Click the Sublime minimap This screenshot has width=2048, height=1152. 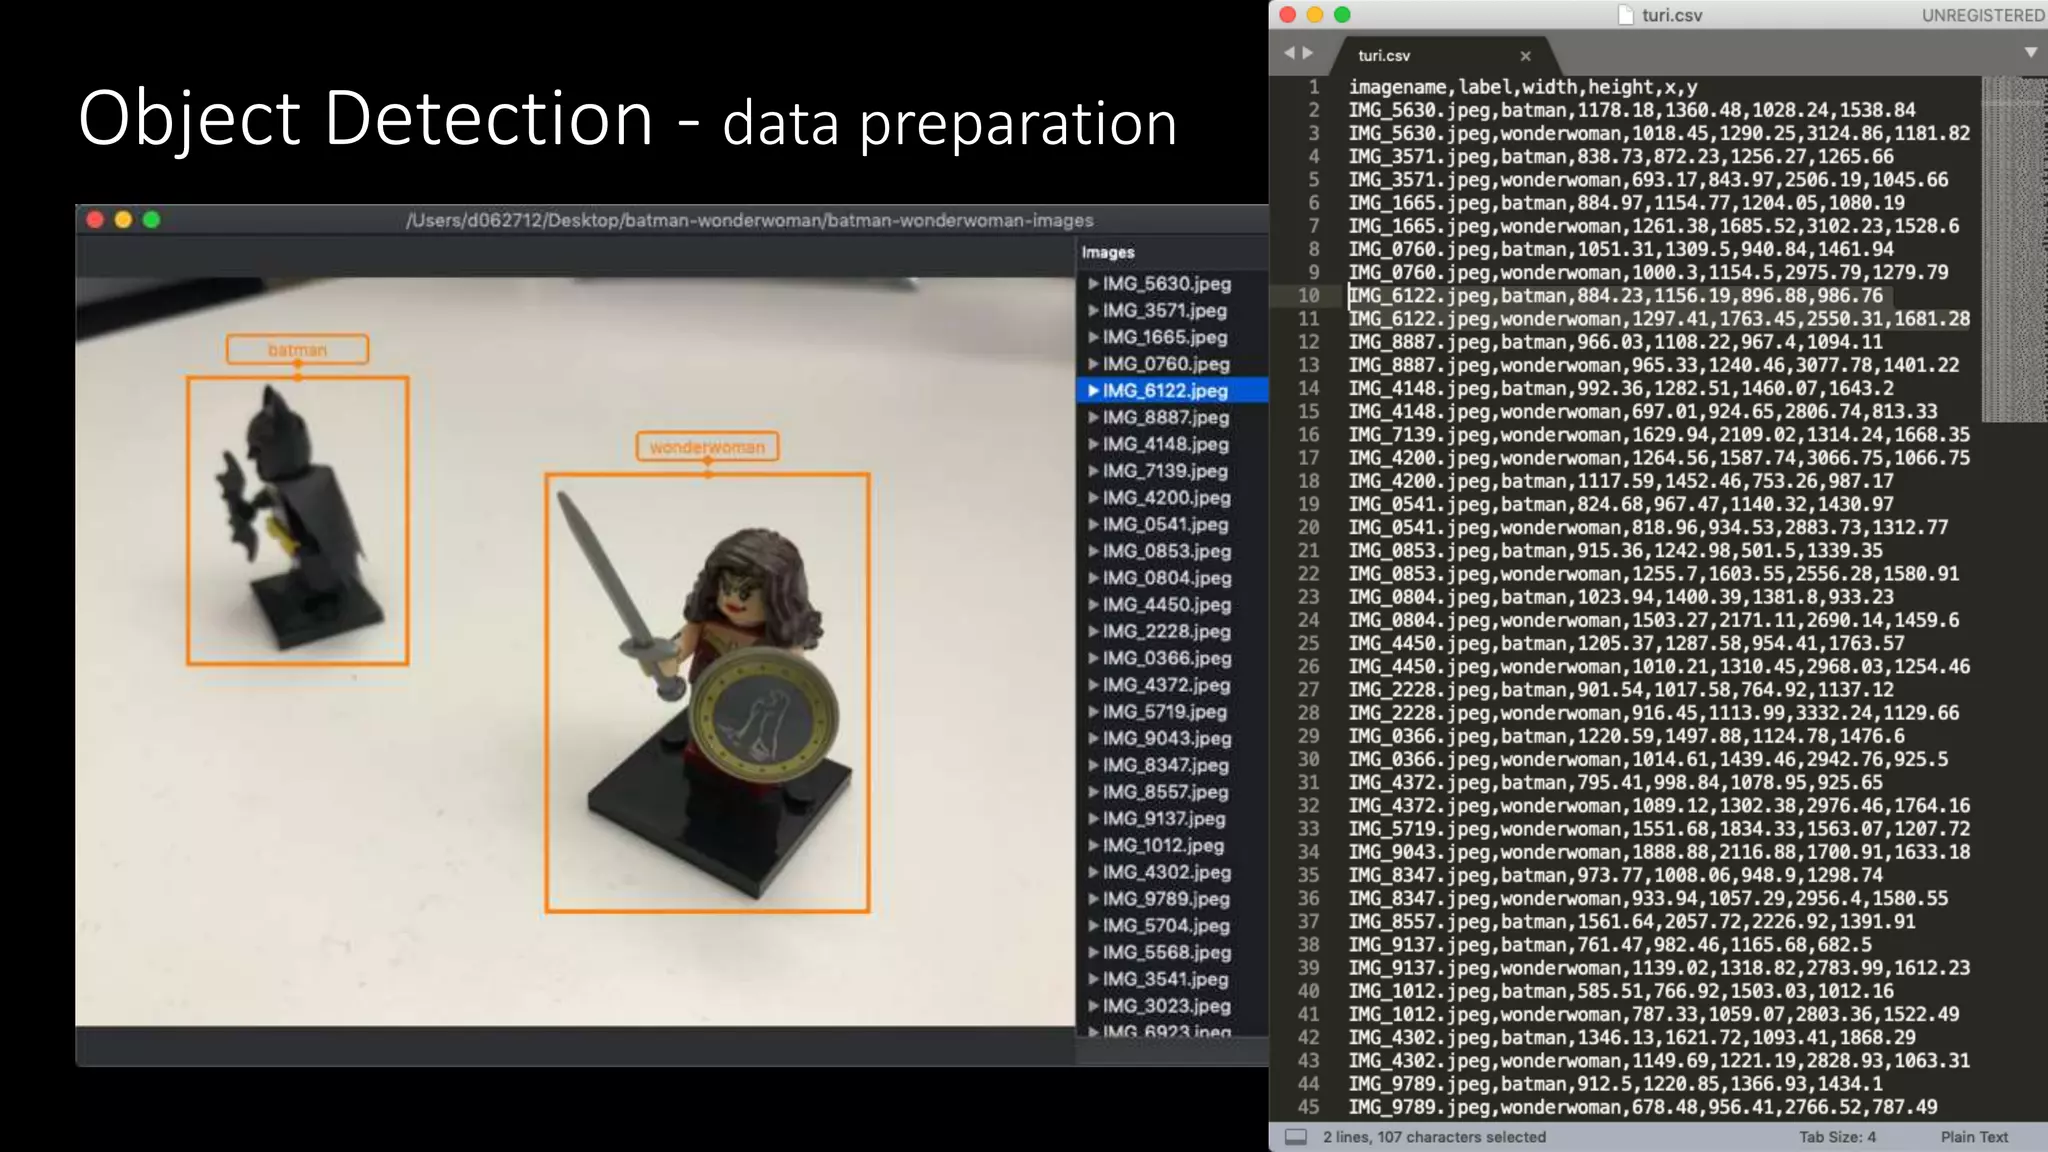tap(2014, 250)
